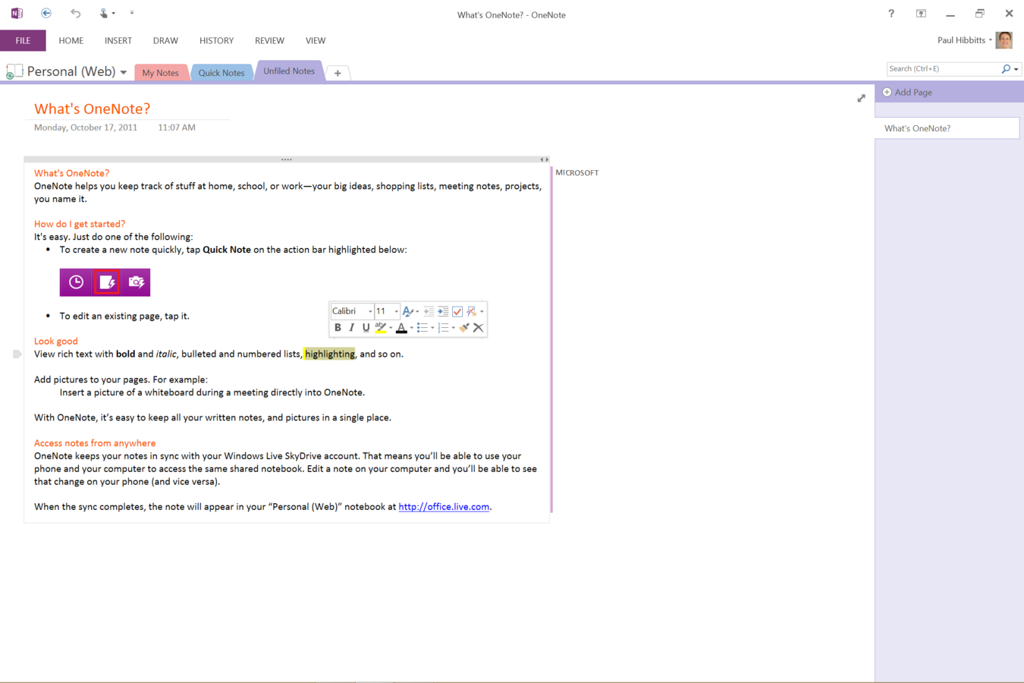
Task: Undo the last action
Action: (x=76, y=13)
